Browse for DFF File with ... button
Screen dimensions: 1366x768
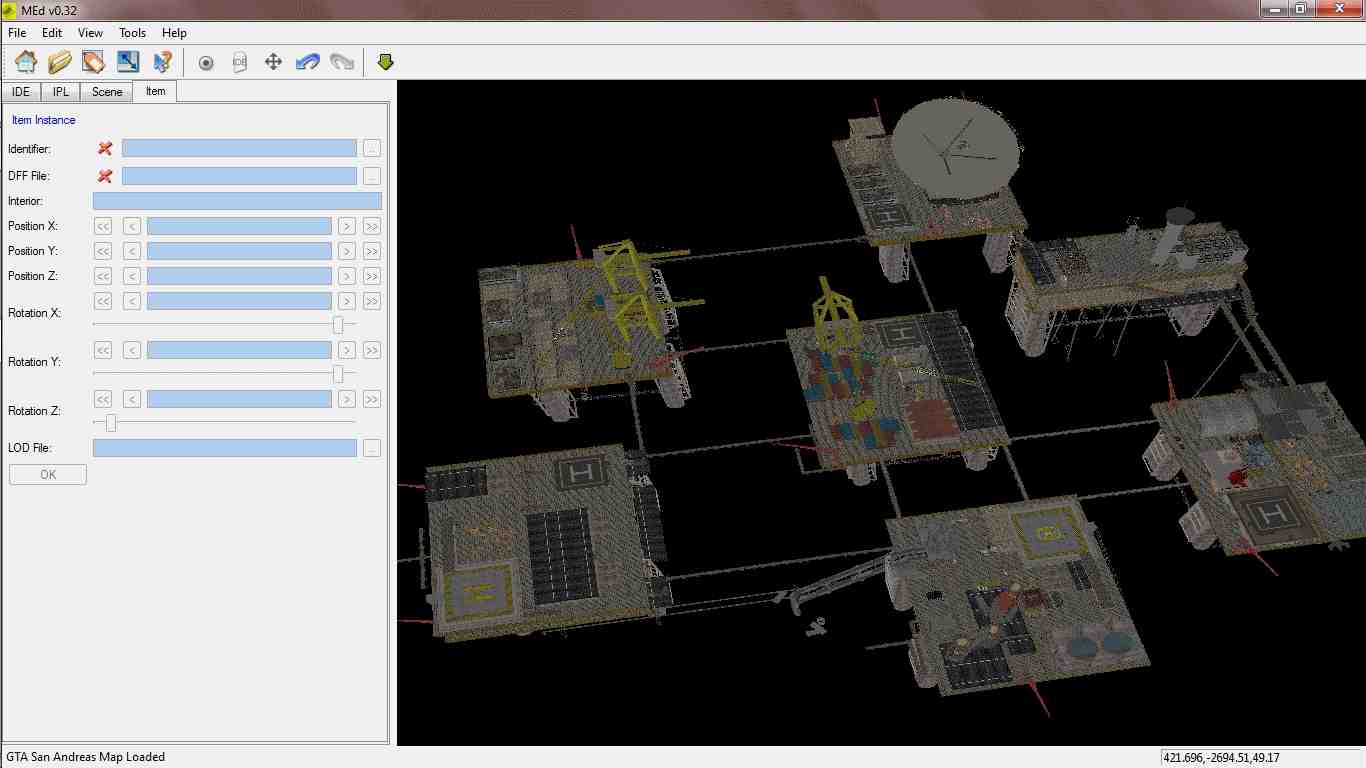[372, 176]
